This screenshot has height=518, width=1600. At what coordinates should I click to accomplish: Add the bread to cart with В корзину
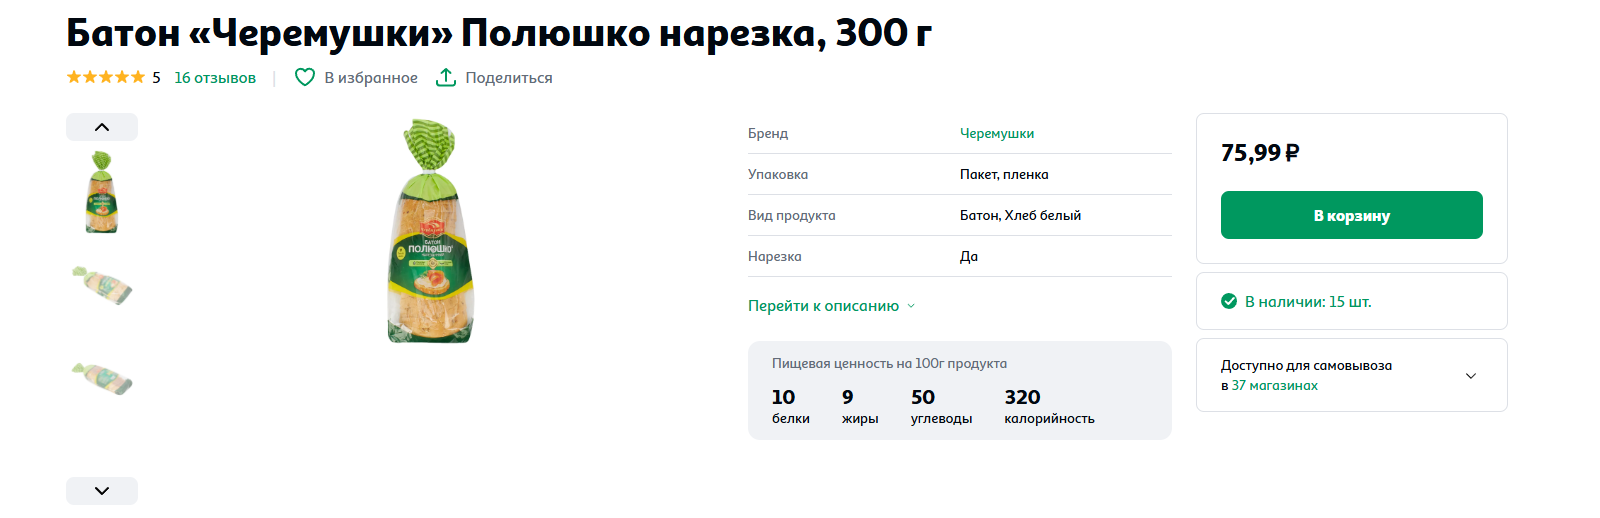(1352, 215)
